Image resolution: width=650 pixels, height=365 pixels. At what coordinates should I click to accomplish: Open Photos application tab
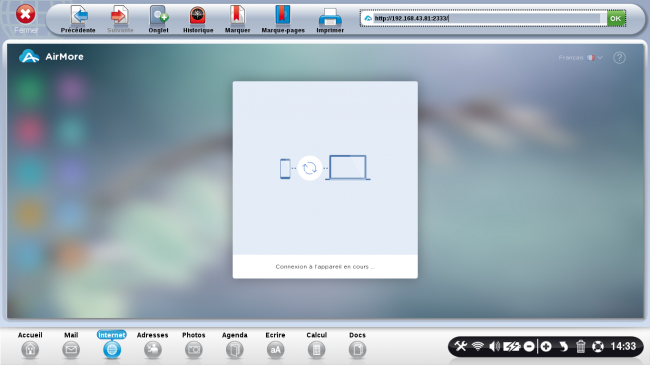pos(194,345)
